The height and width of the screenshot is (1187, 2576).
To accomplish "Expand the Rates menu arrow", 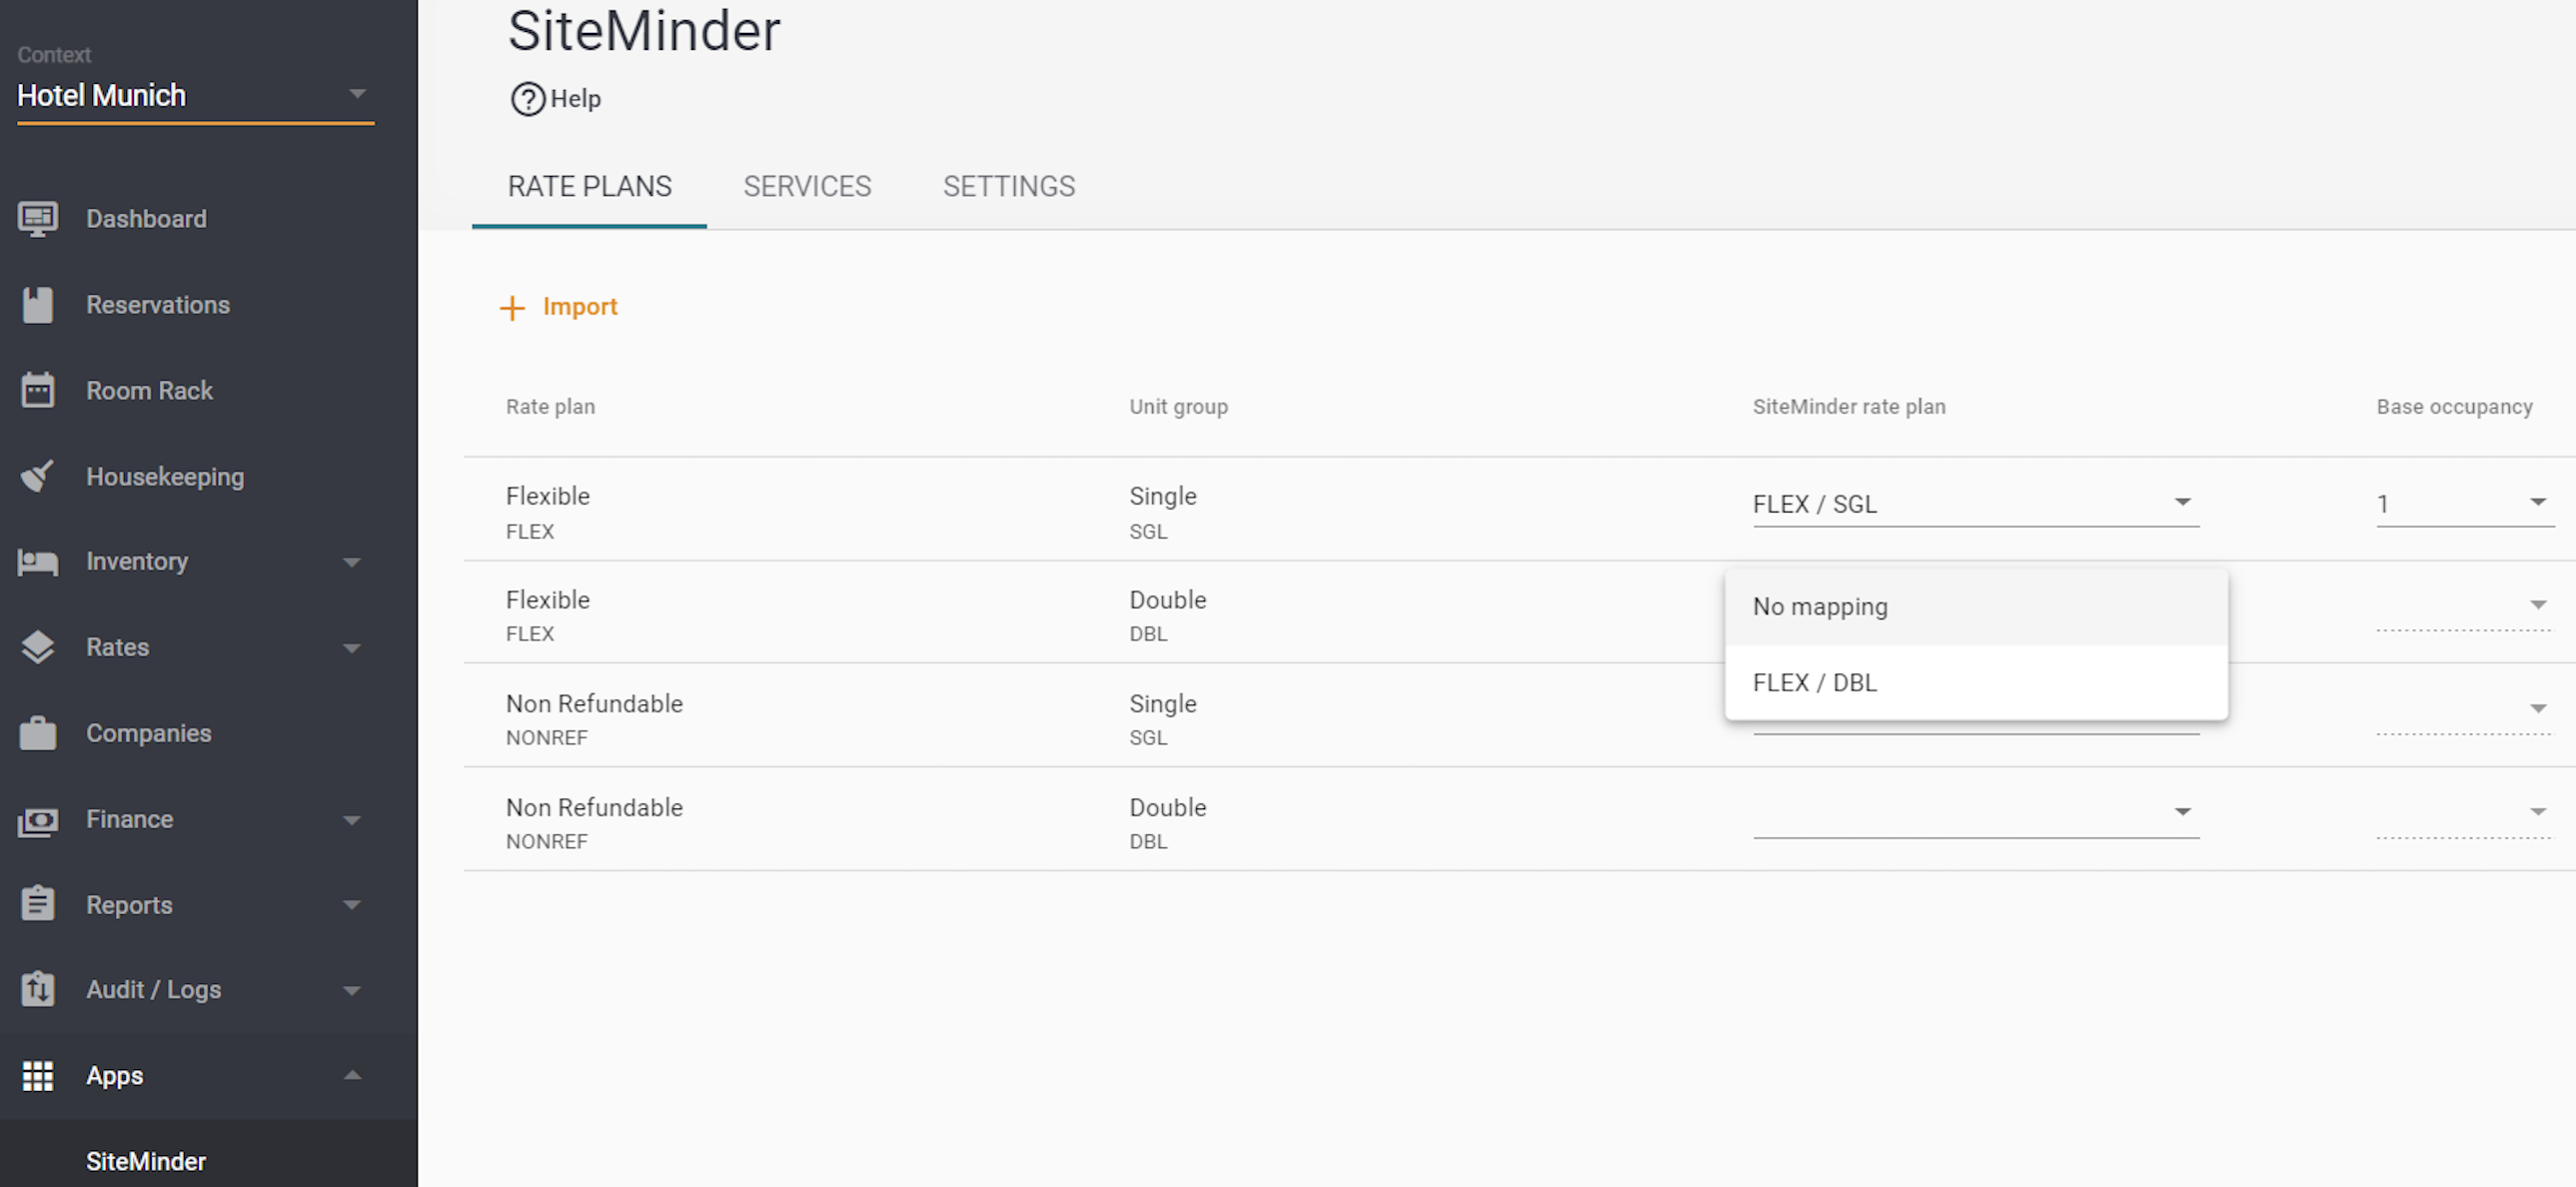I will tap(352, 648).
